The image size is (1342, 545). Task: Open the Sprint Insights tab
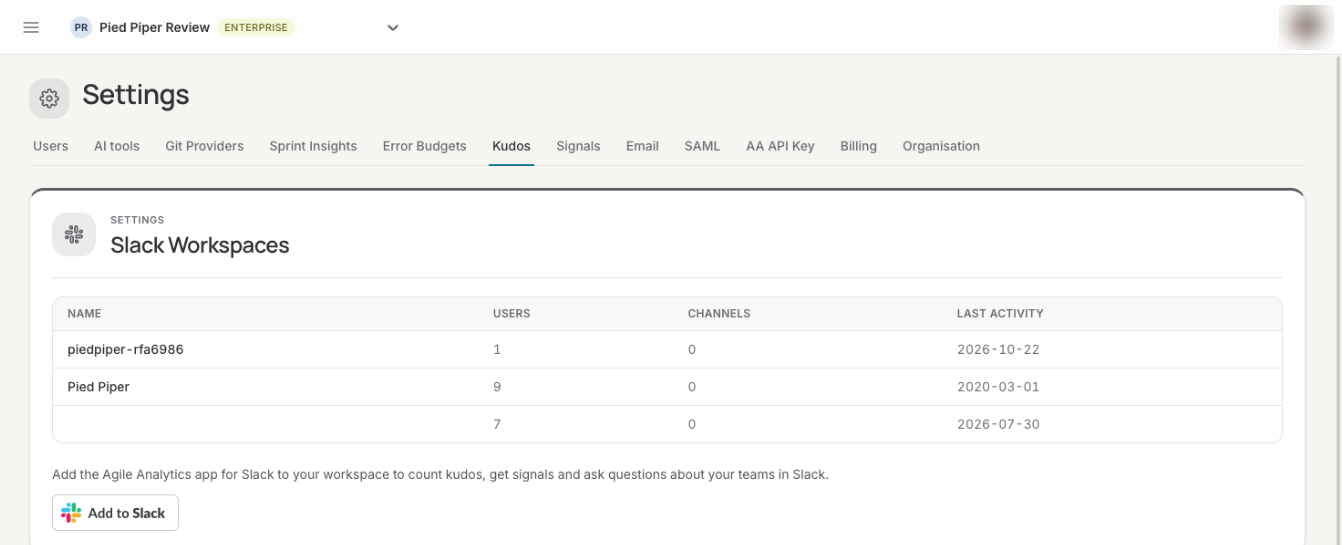(x=313, y=146)
